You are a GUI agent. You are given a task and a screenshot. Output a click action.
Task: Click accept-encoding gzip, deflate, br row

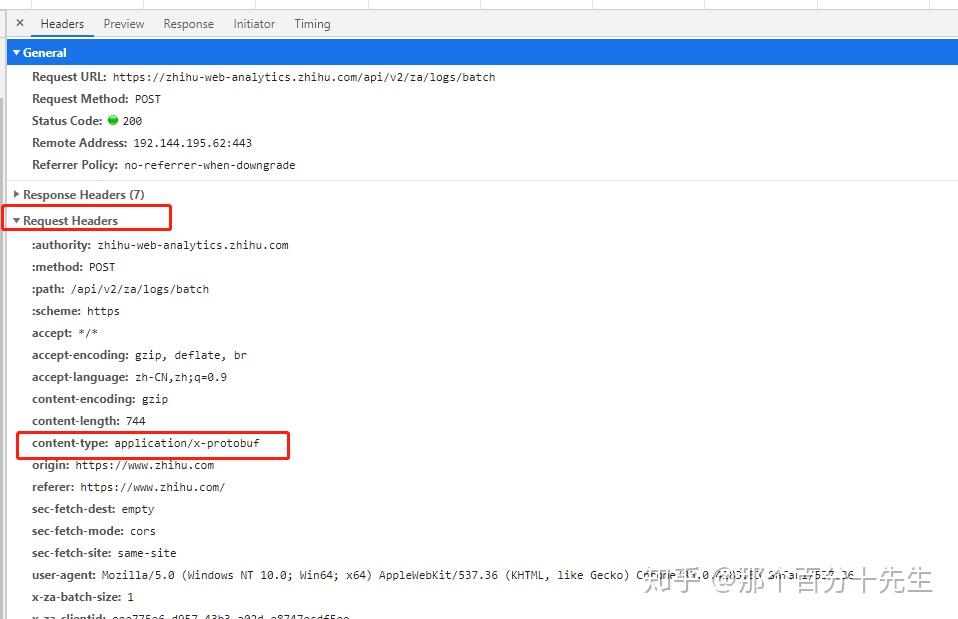[139, 355]
